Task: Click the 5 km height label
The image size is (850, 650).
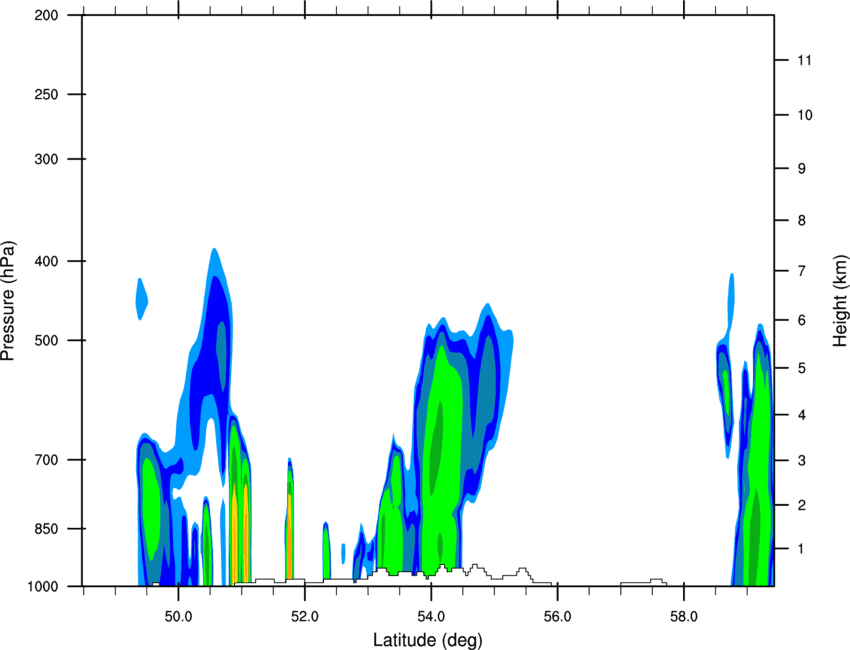Action: [802, 368]
